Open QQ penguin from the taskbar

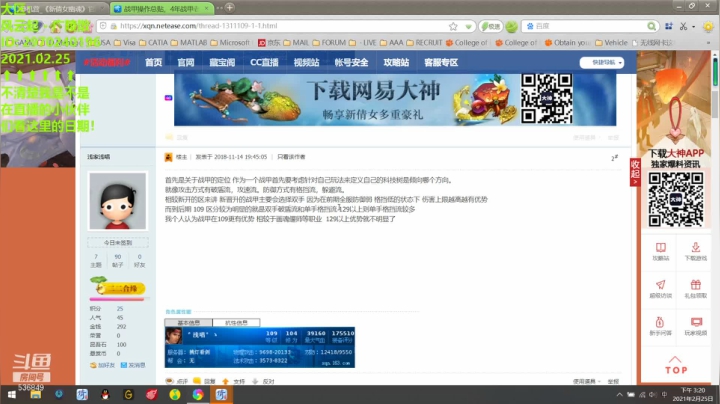[x=105, y=394]
